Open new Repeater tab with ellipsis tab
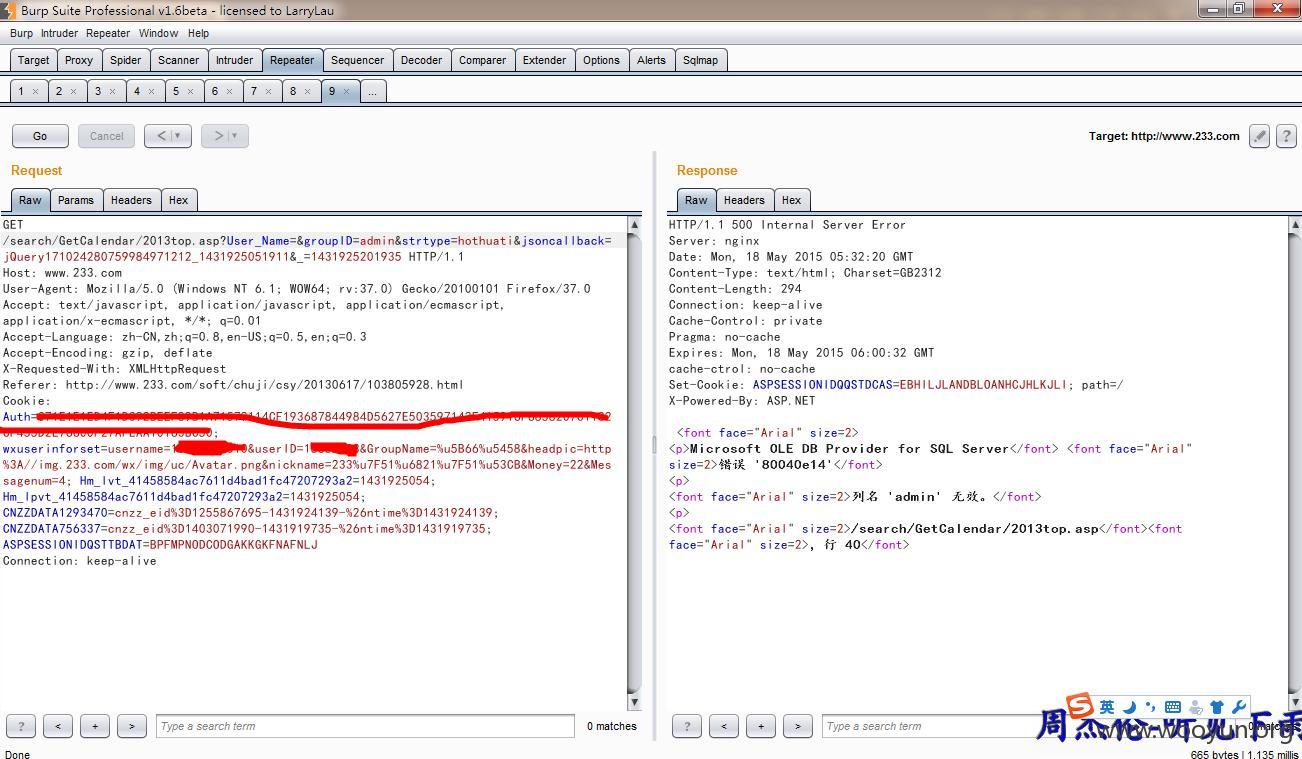This screenshot has width=1302, height=759. tap(372, 91)
